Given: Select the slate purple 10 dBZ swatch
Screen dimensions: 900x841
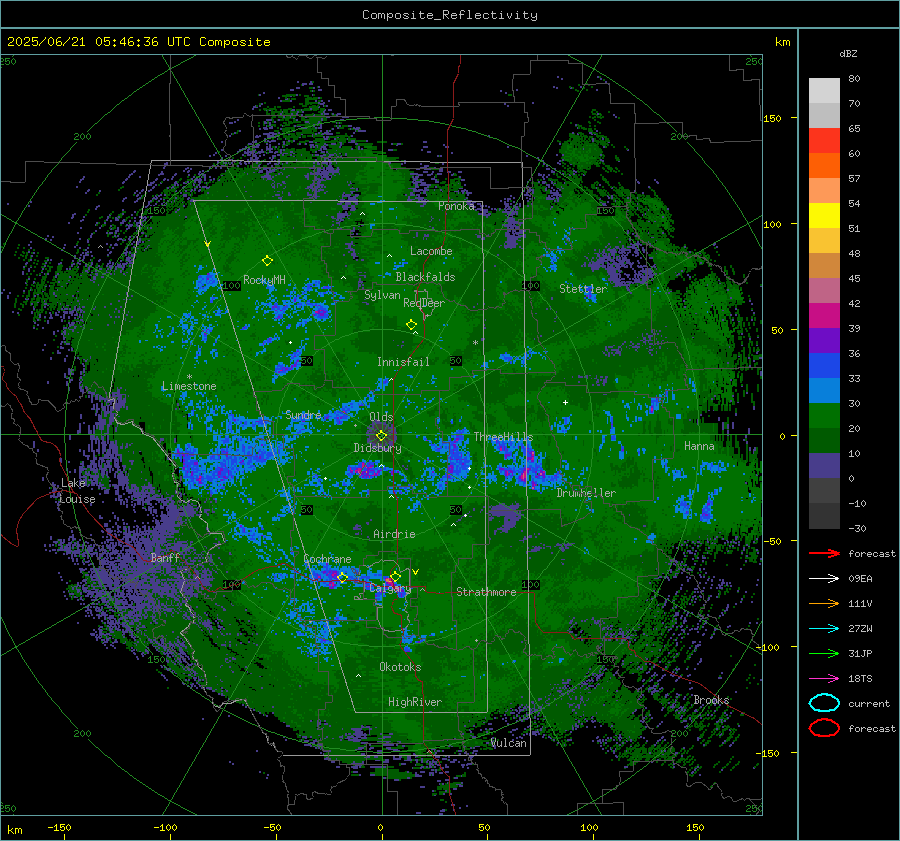Looking at the screenshot, I should click(824, 465).
